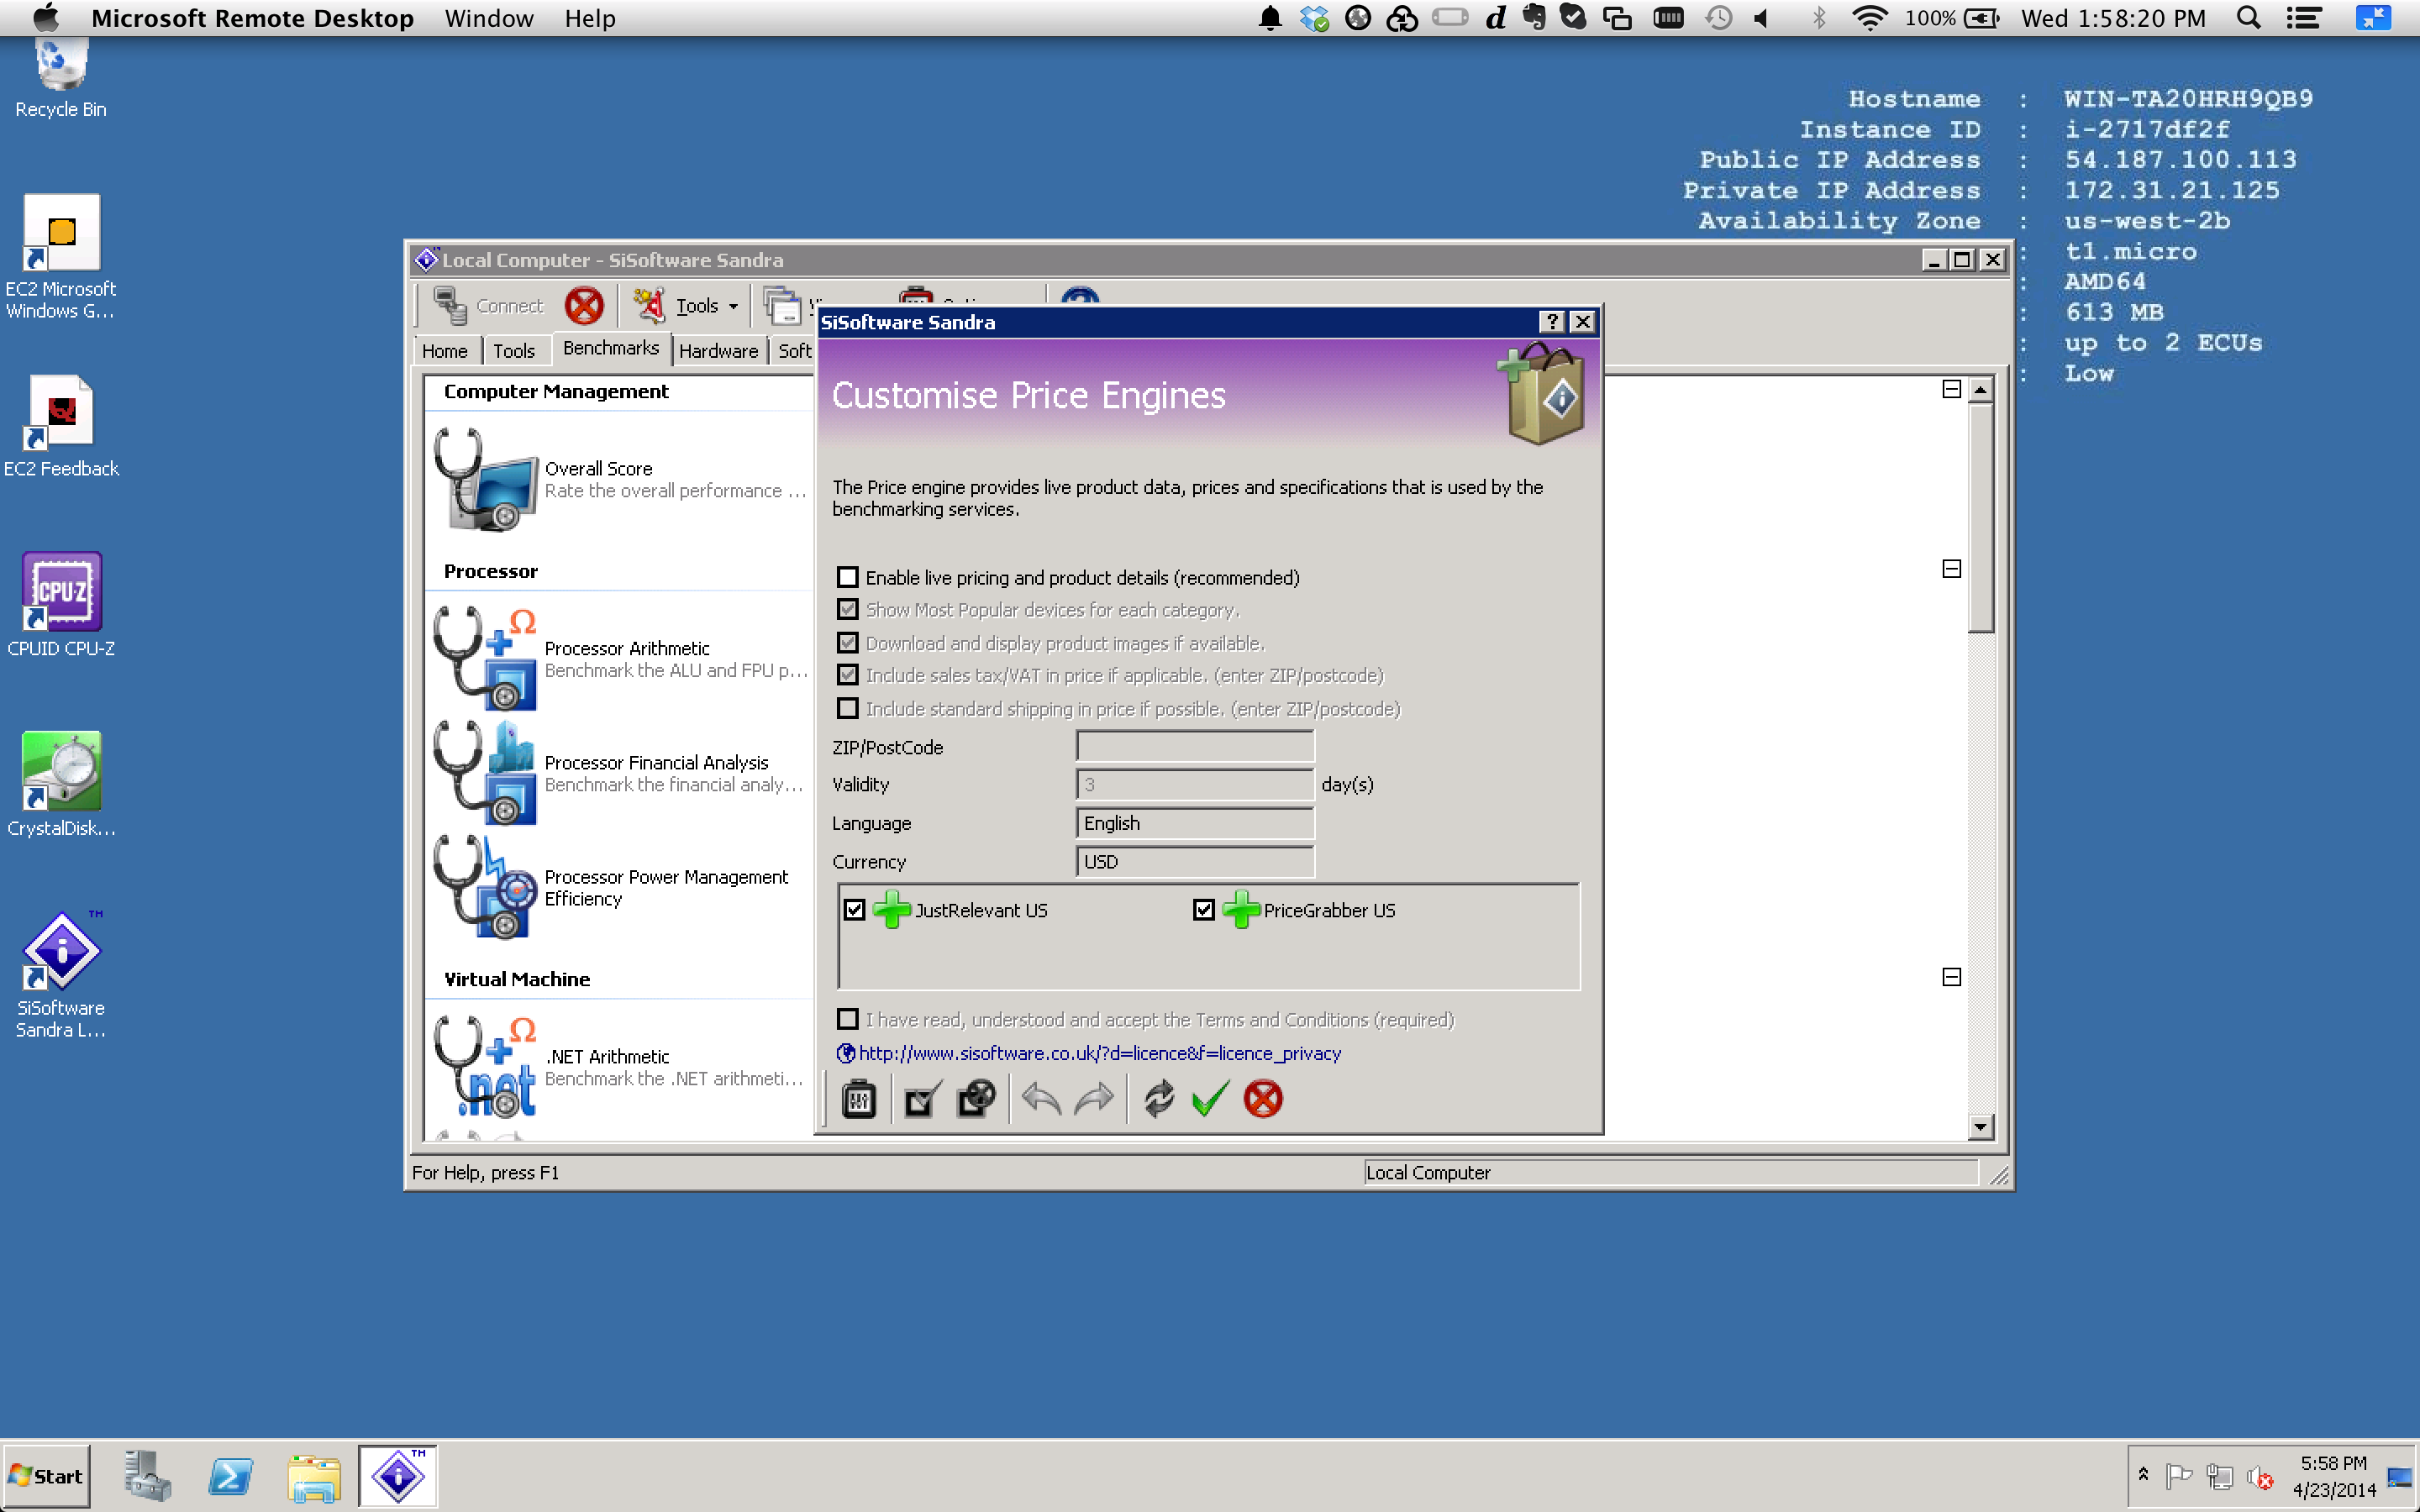Click the options sliders icon in dialog

(859, 1099)
